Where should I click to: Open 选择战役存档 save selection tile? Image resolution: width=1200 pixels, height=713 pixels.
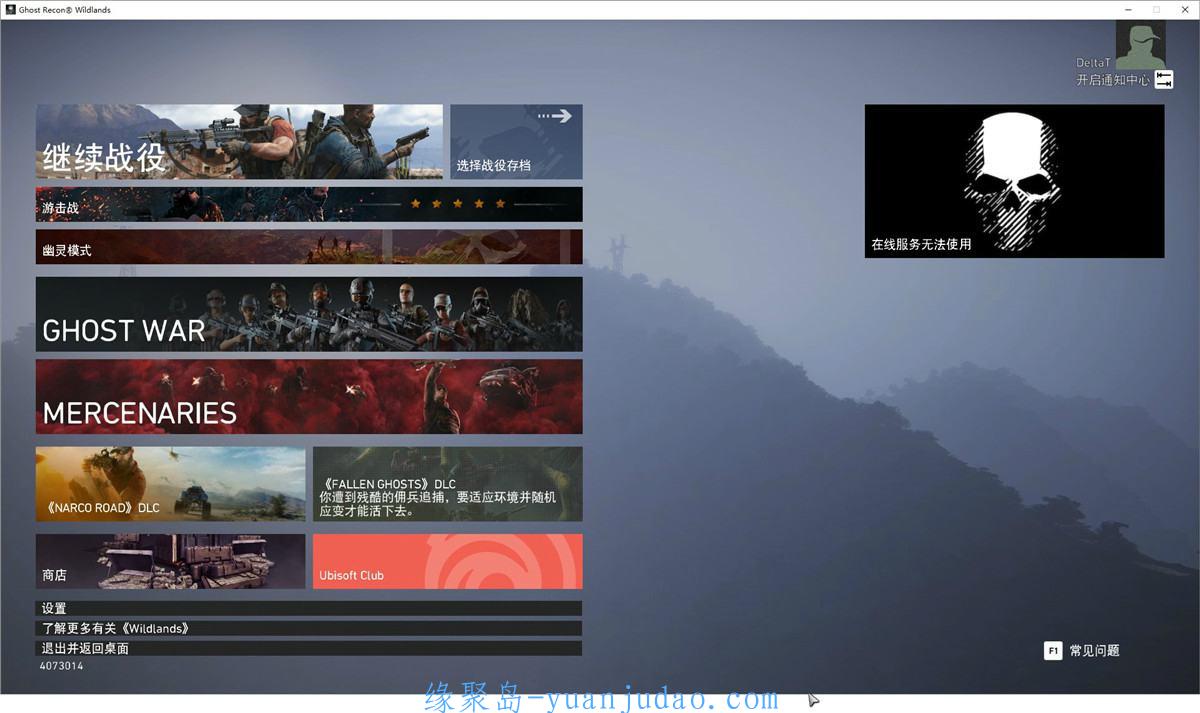click(x=516, y=142)
